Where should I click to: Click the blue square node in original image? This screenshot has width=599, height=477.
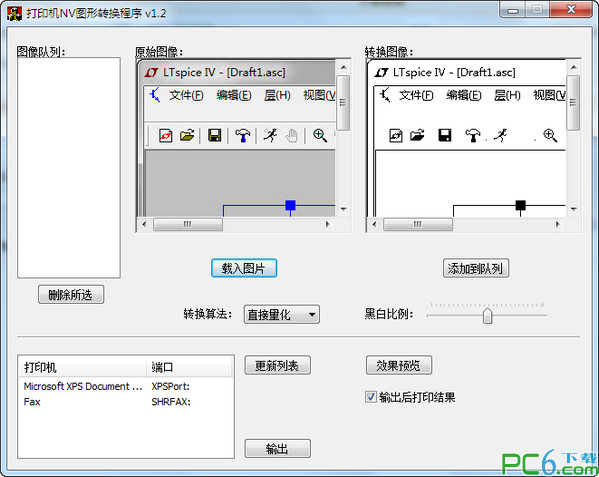point(290,205)
